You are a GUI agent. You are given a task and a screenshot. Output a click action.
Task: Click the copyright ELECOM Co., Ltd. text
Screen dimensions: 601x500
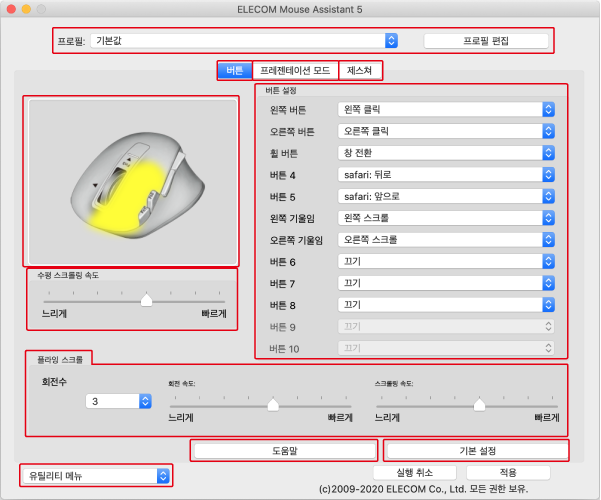click(x=423, y=489)
